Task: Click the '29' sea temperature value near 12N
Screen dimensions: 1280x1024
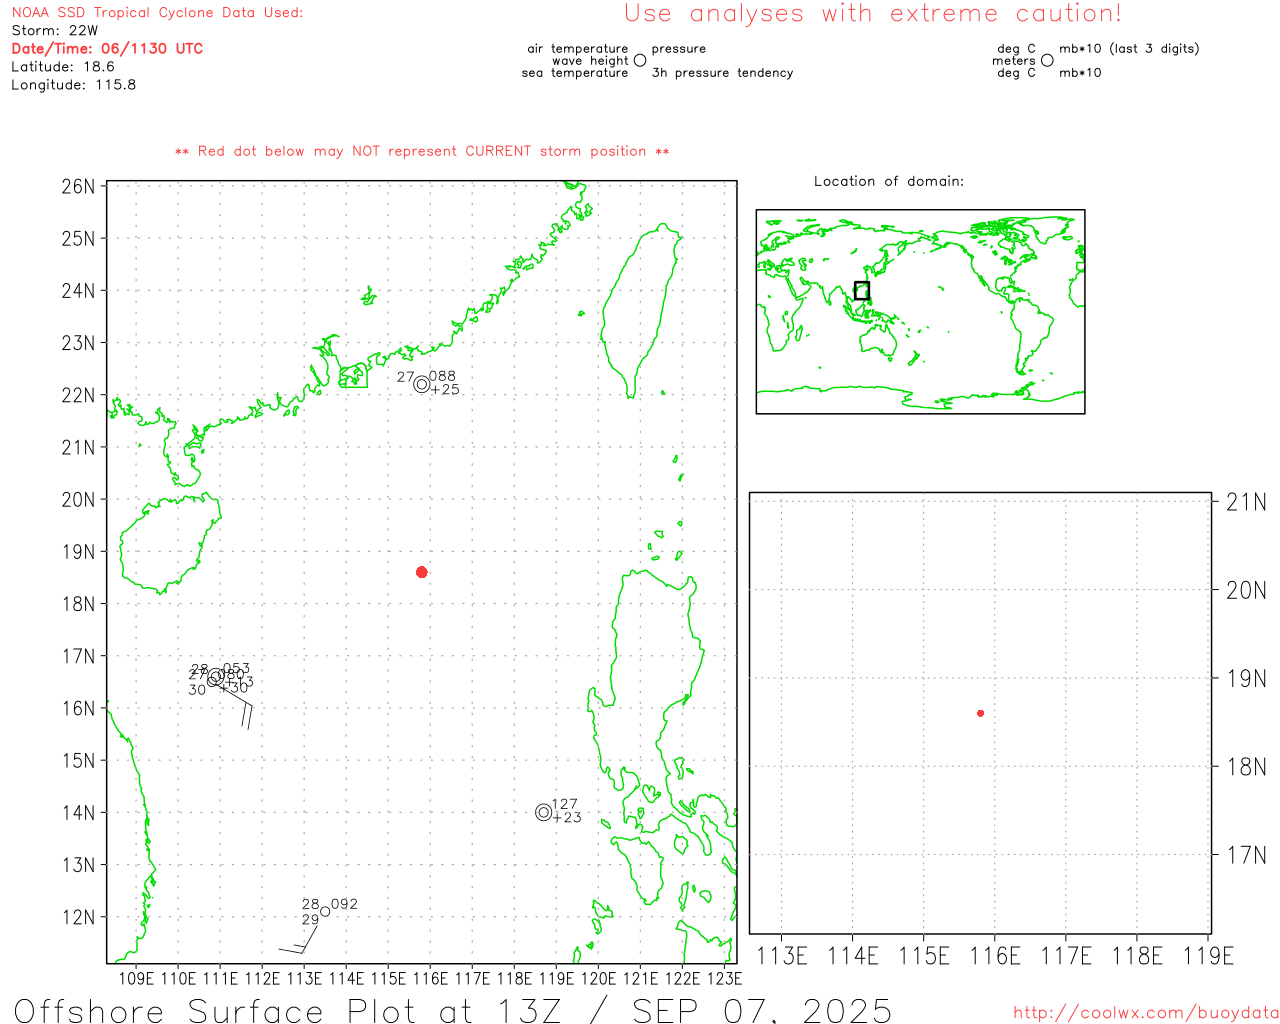Action: point(310,920)
